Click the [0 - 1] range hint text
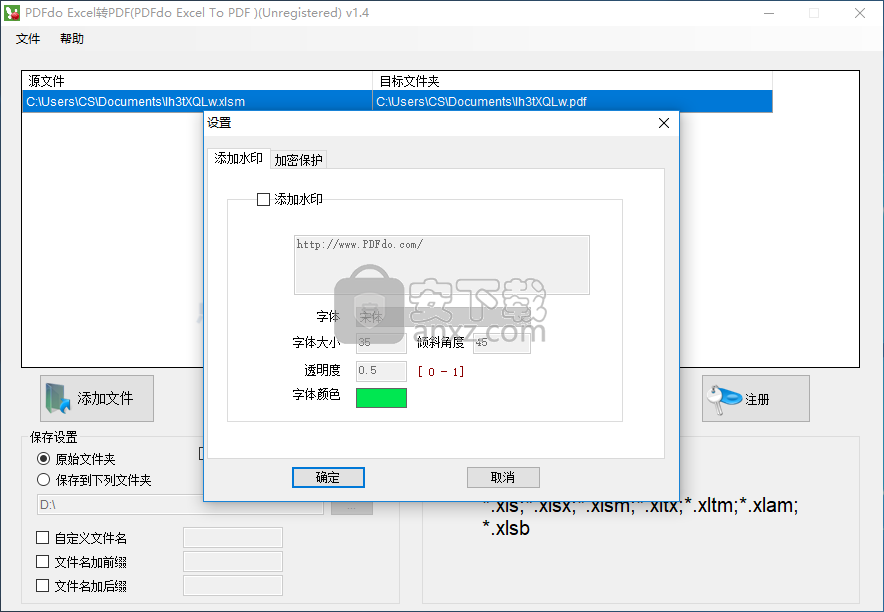Image resolution: width=884 pixels, height=612 pixels. (x=441, y=371)
